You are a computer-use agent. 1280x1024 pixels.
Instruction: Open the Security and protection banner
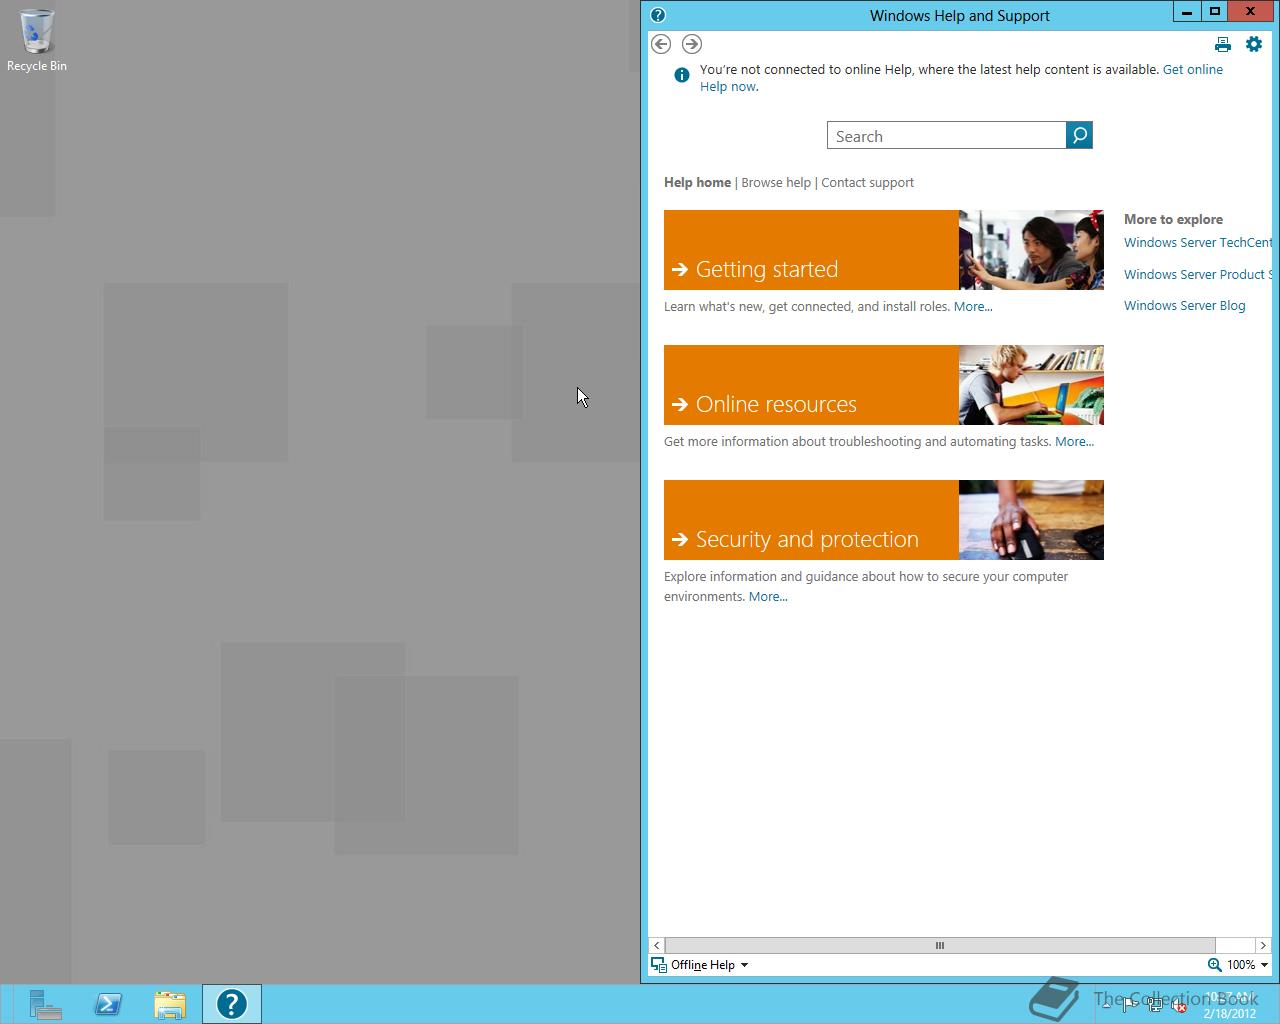click(811, 520)
